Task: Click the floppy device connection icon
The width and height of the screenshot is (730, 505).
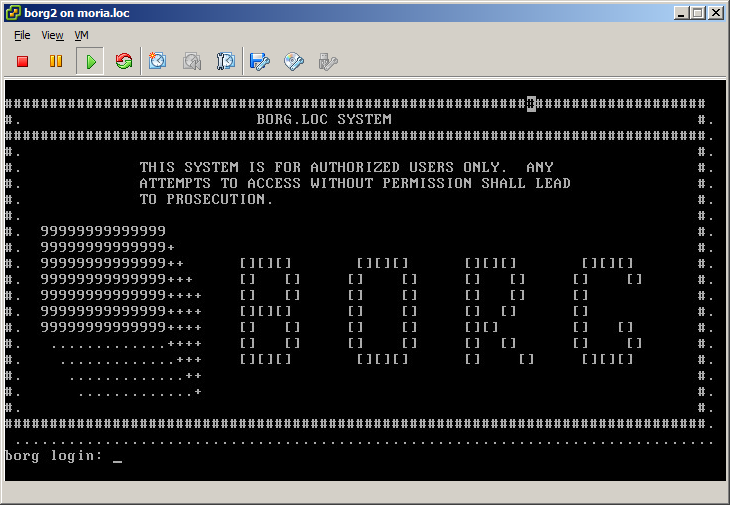Action: (260, 61)
